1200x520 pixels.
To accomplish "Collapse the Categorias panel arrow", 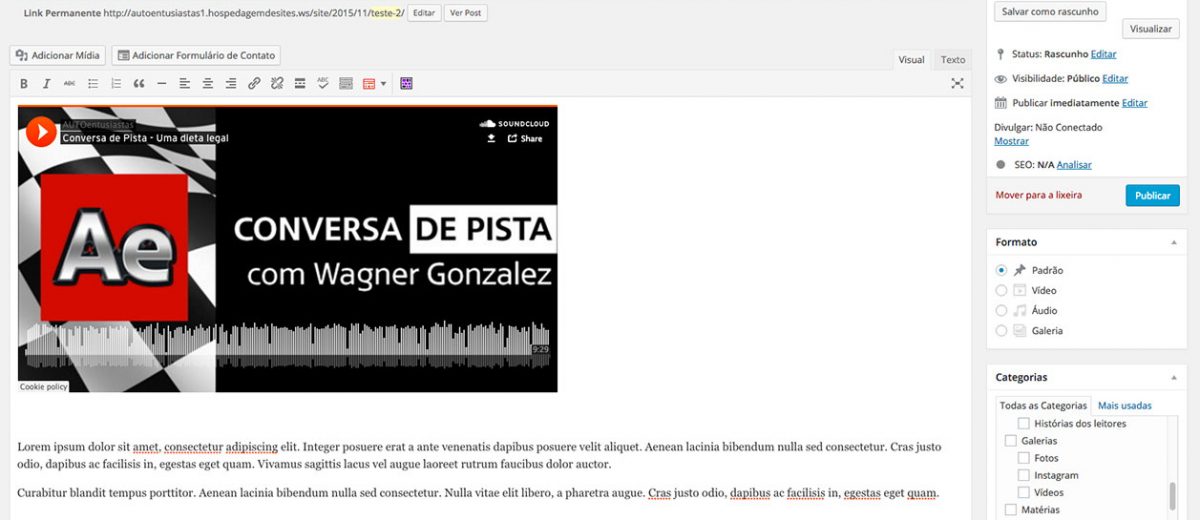I will pos(1173,378).
